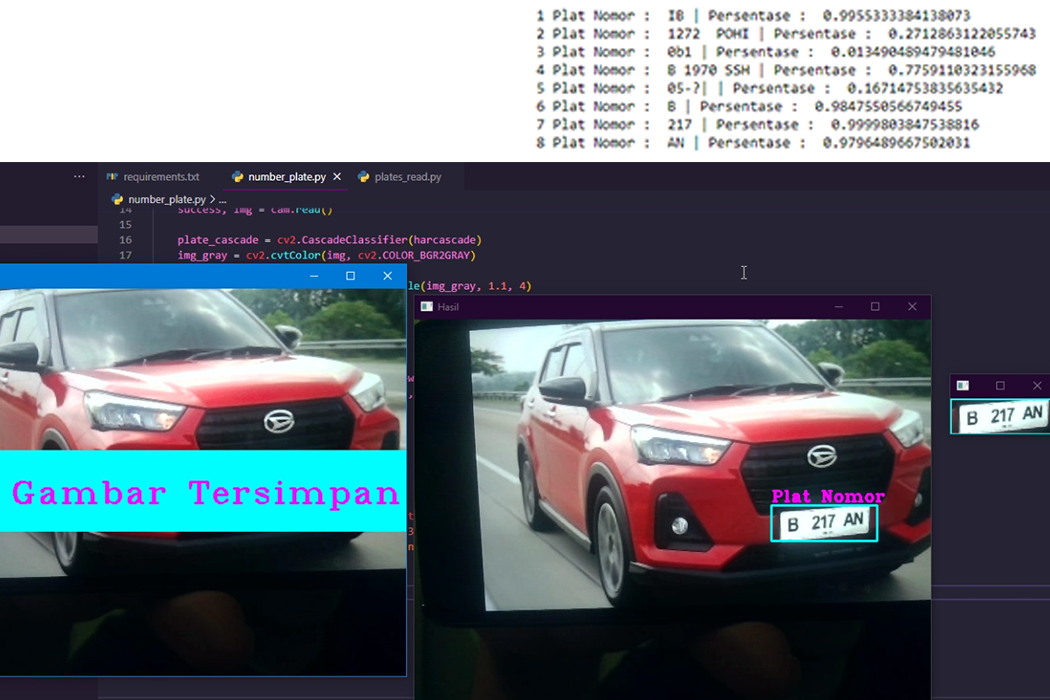The height and width of the screenshot is (700, 1050).
Task: Expand the breadcrumb ellipsis after number_plate.py
Action: coord(223,199)
